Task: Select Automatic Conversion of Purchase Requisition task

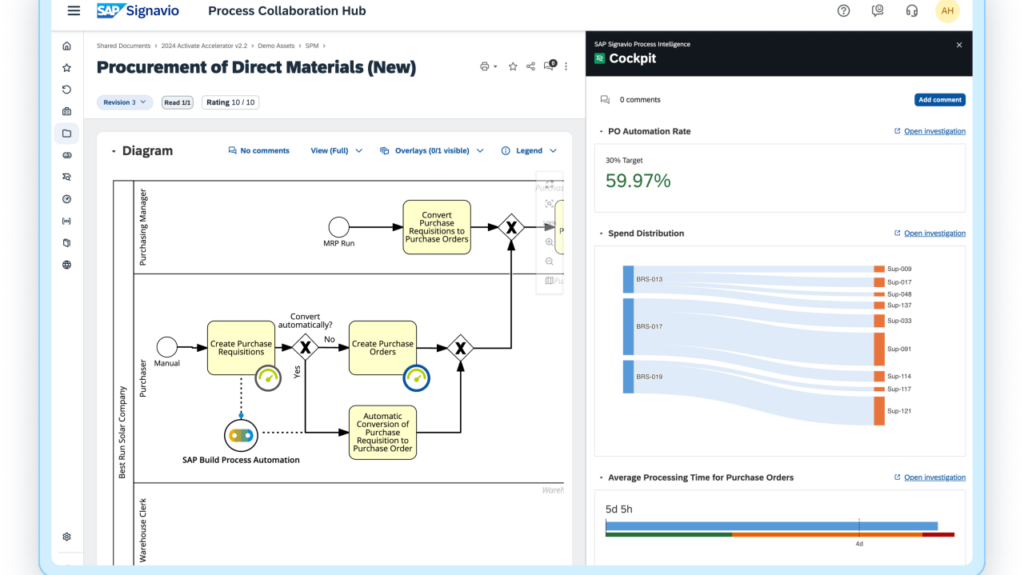Action: (383, 433)
